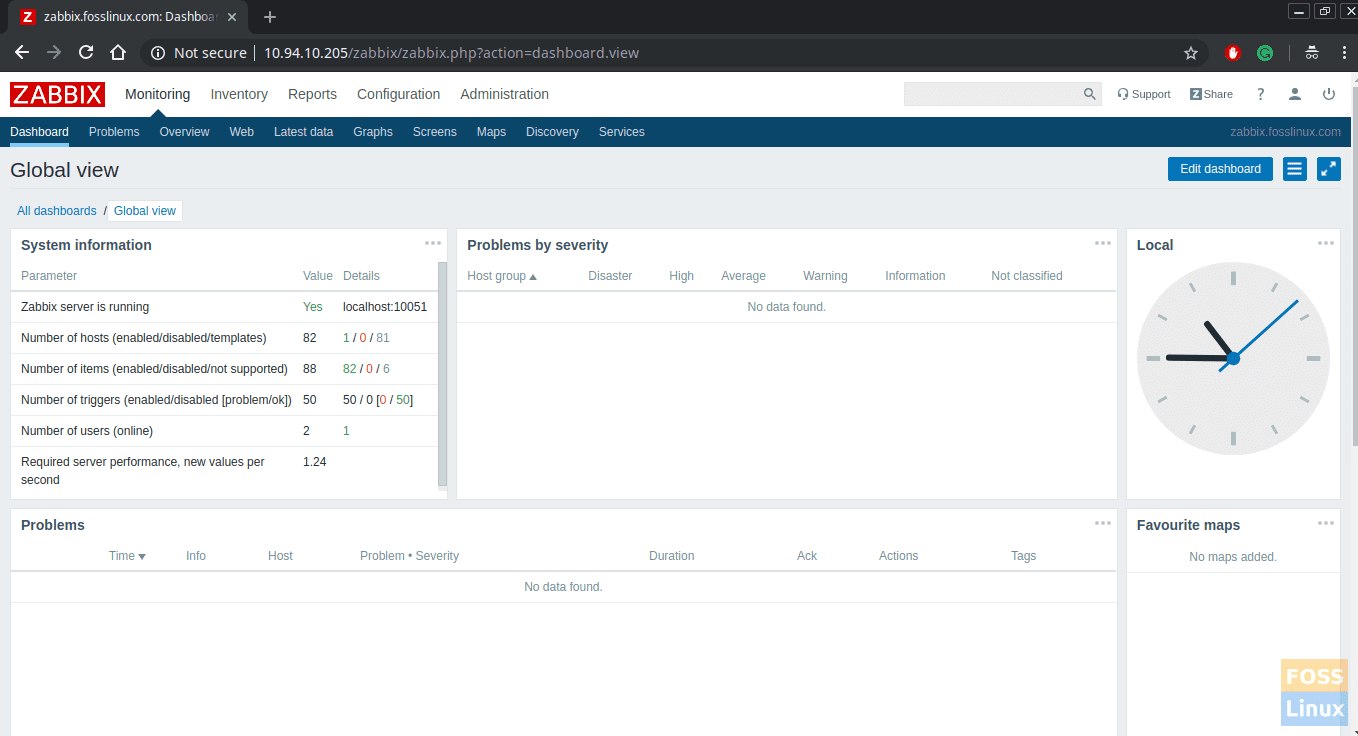Open the user profile icon
The image size is (1358, 736).
click(x=1294, y=94)
